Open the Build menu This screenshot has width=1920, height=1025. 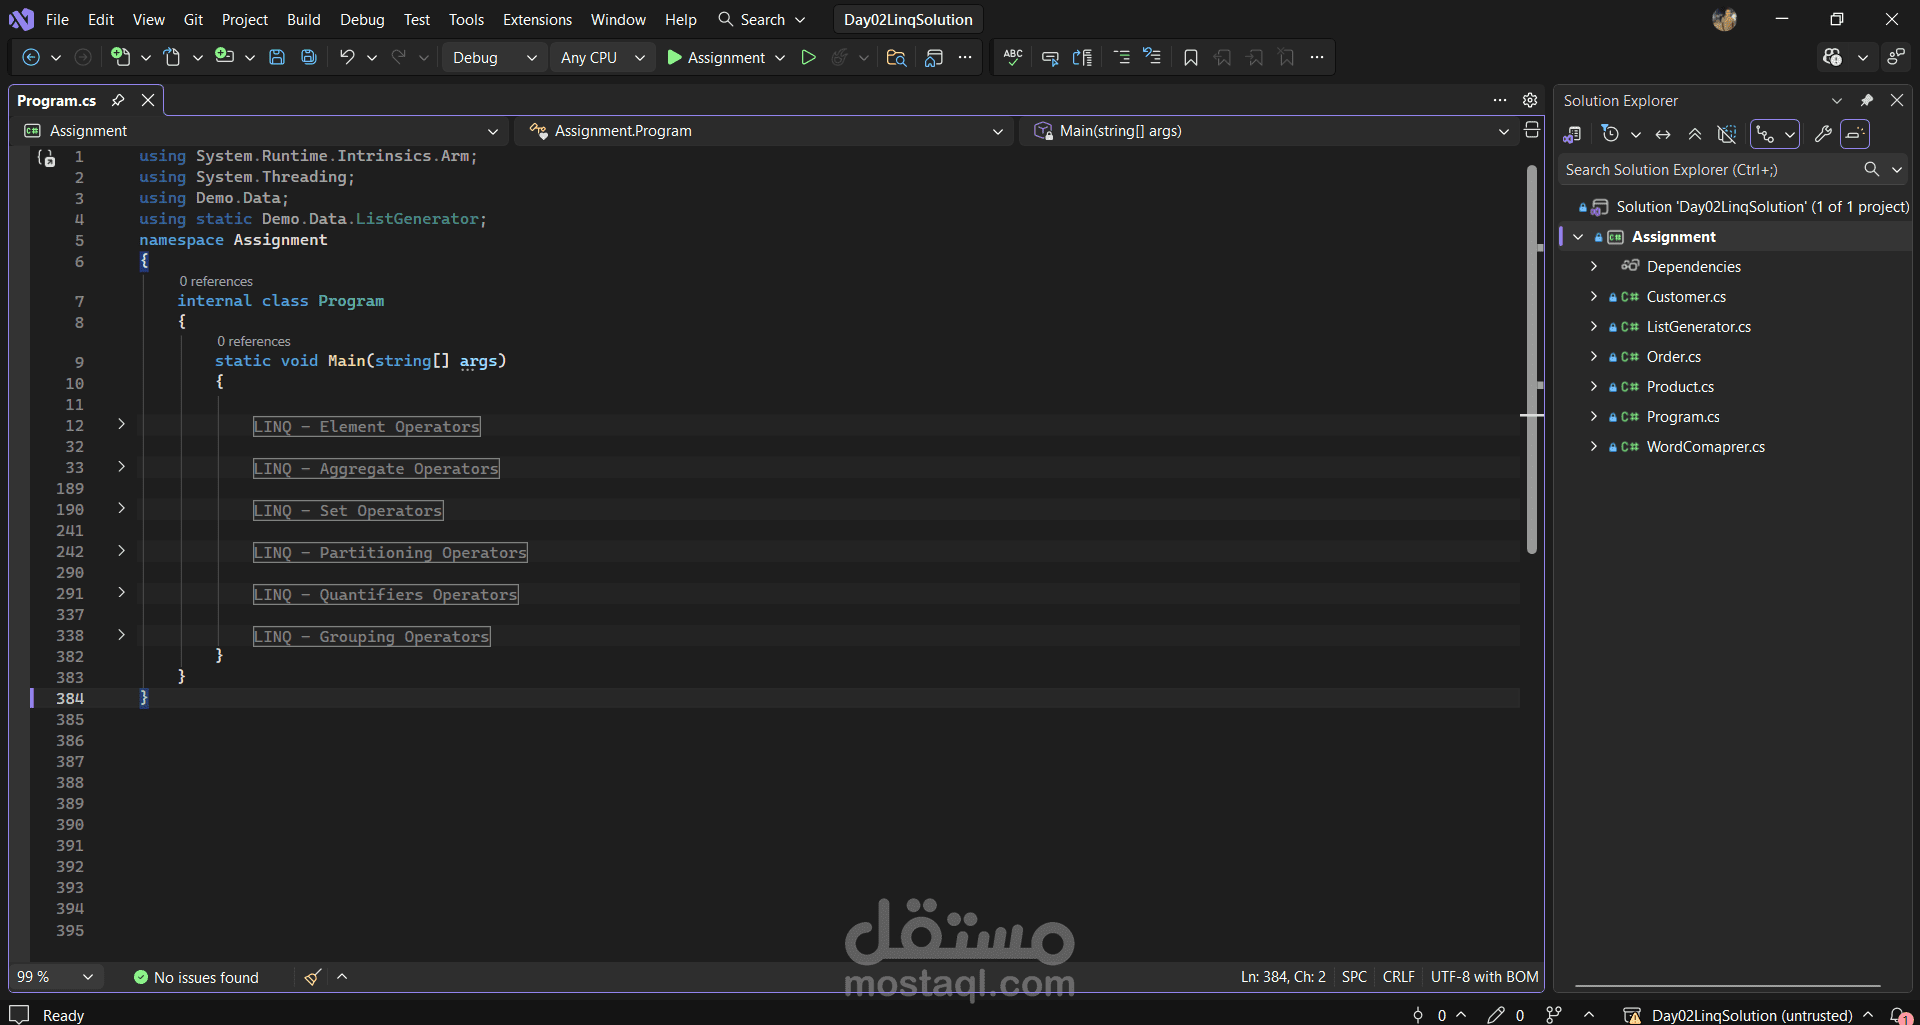[x=304, y=20]
